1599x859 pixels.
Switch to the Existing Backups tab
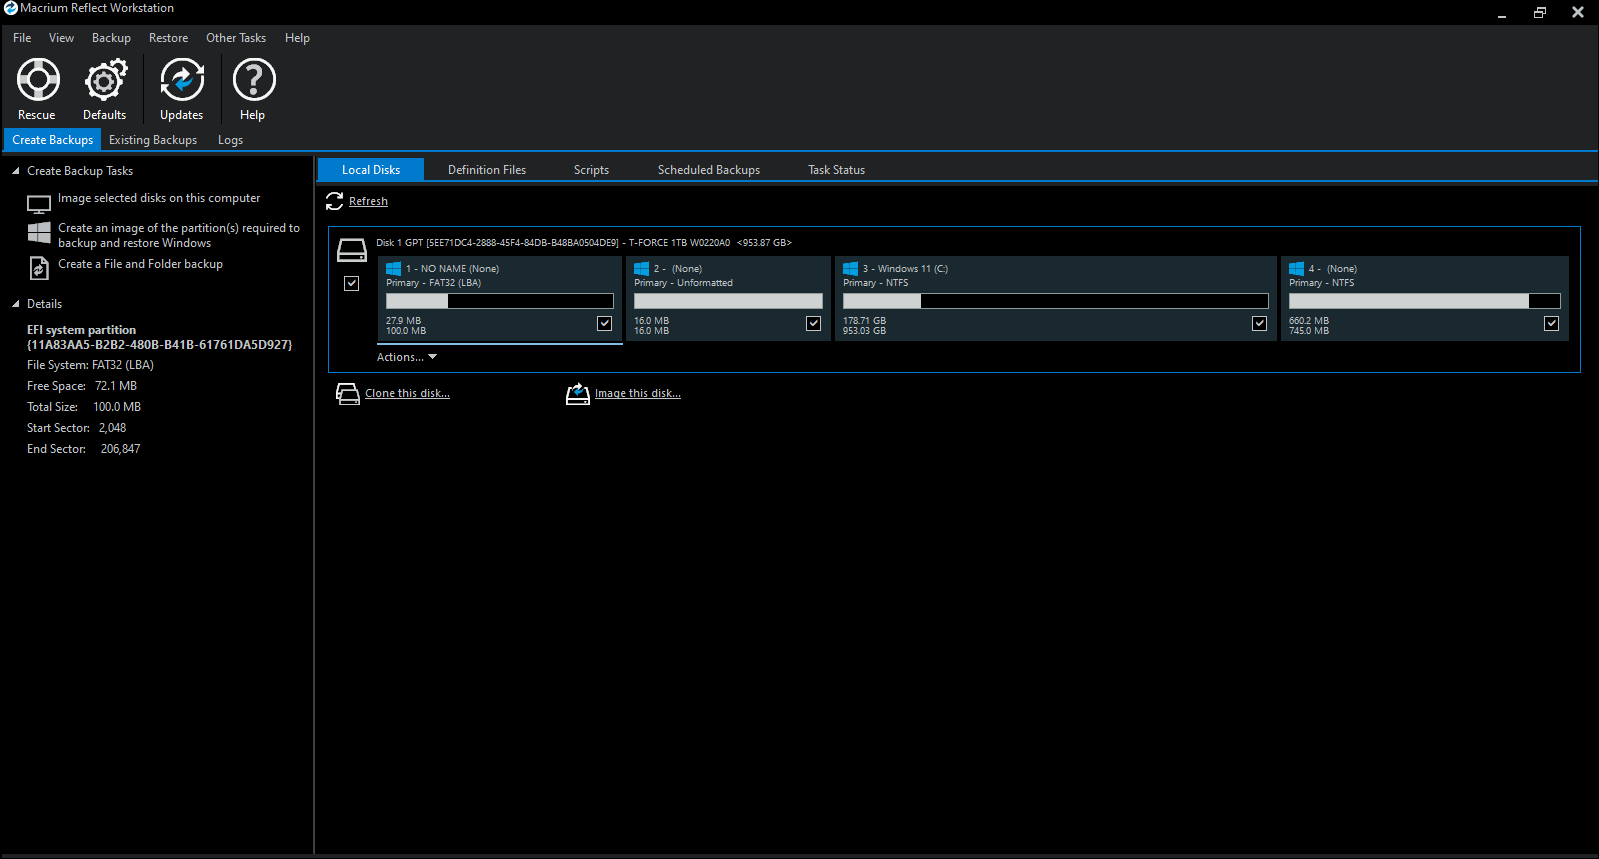(153, 140)
